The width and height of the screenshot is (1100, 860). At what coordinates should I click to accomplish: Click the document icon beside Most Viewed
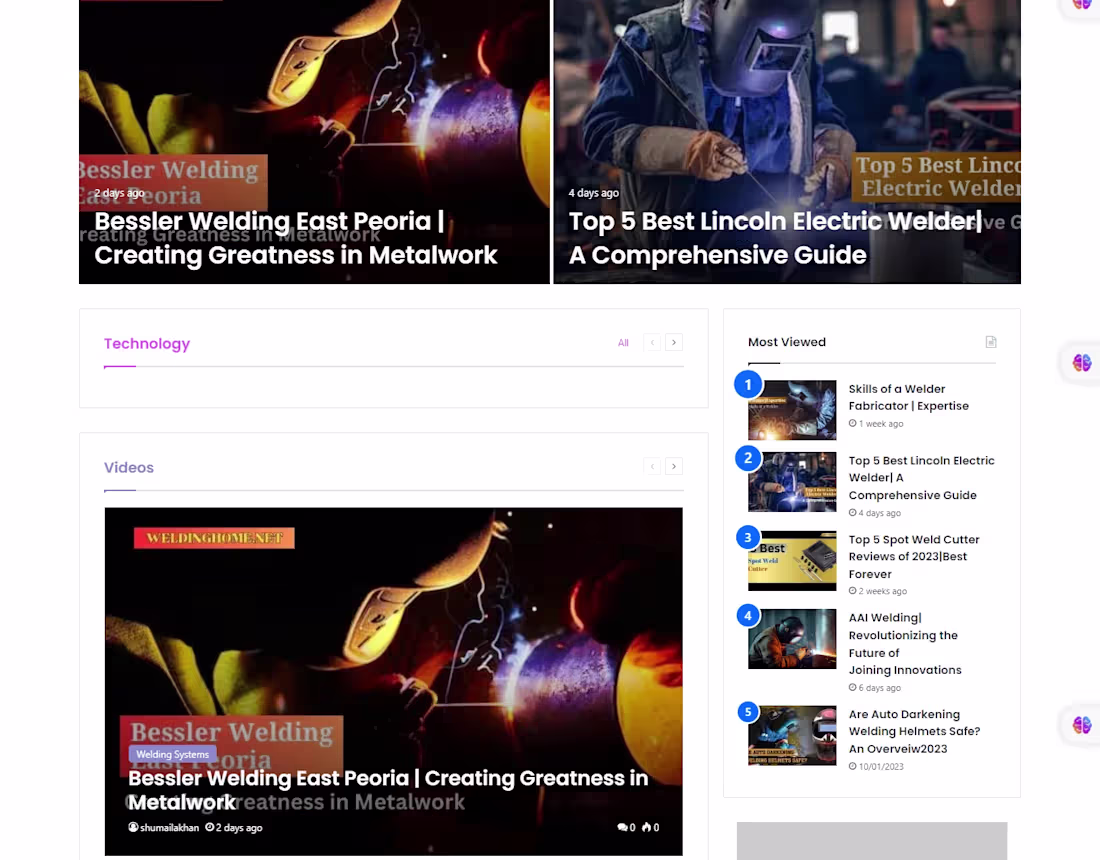[990, 342]
